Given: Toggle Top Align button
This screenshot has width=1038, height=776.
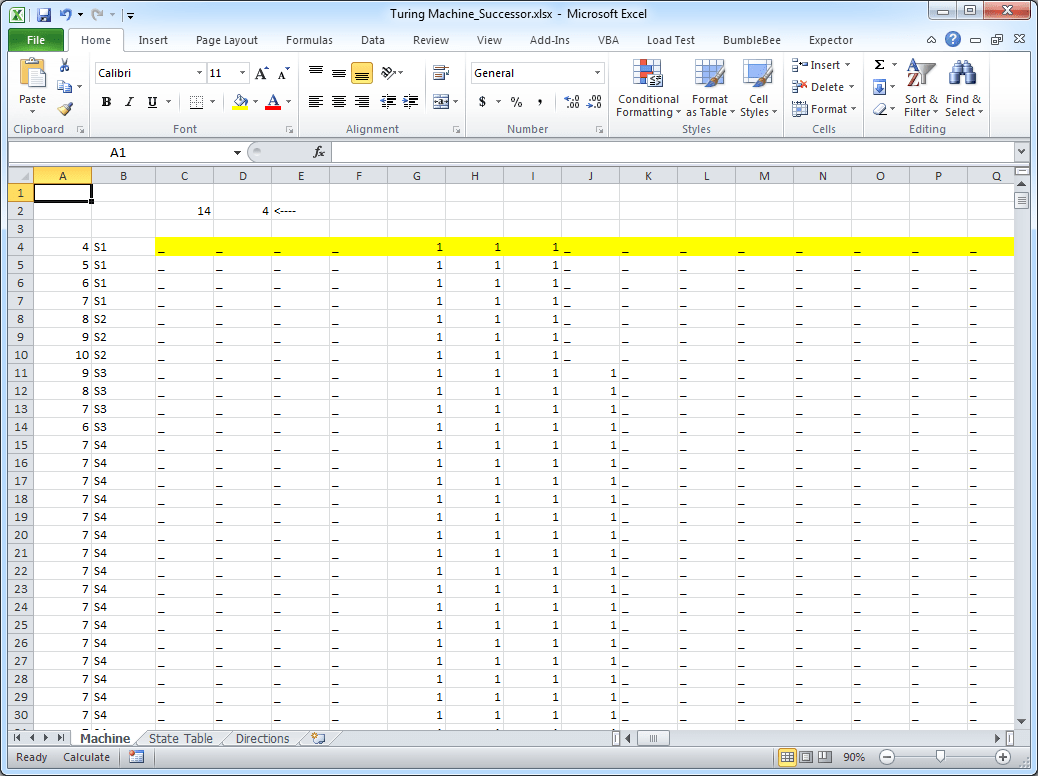Looking at the screenshot, I should 316,73.
